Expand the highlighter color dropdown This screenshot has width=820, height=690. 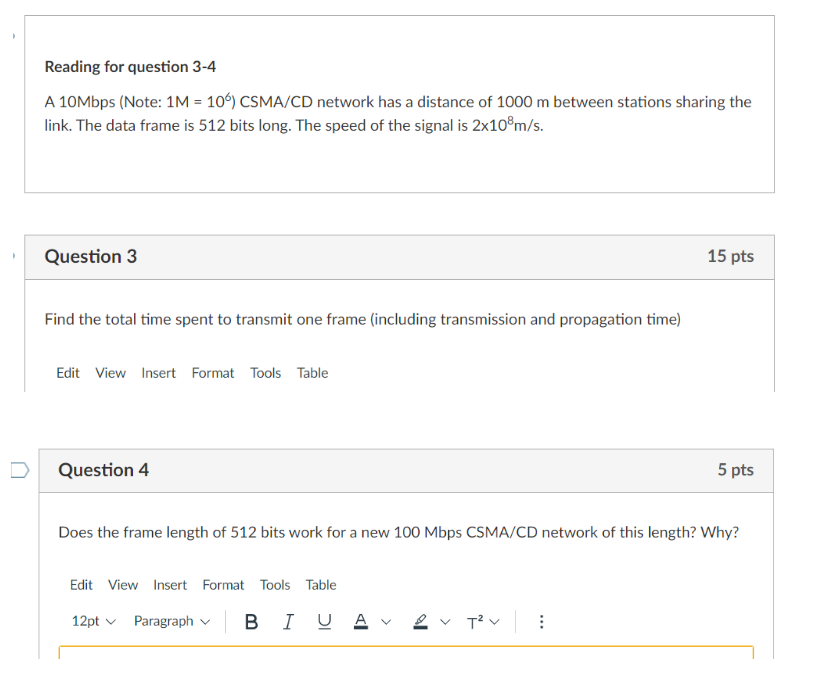(444, 621)
